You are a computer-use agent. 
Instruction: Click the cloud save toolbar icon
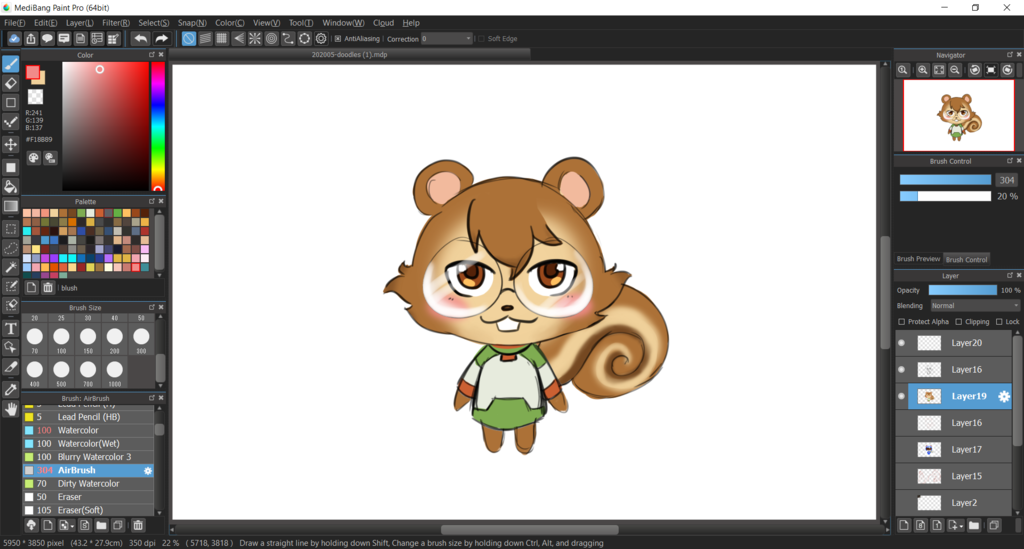pos(14,39)
